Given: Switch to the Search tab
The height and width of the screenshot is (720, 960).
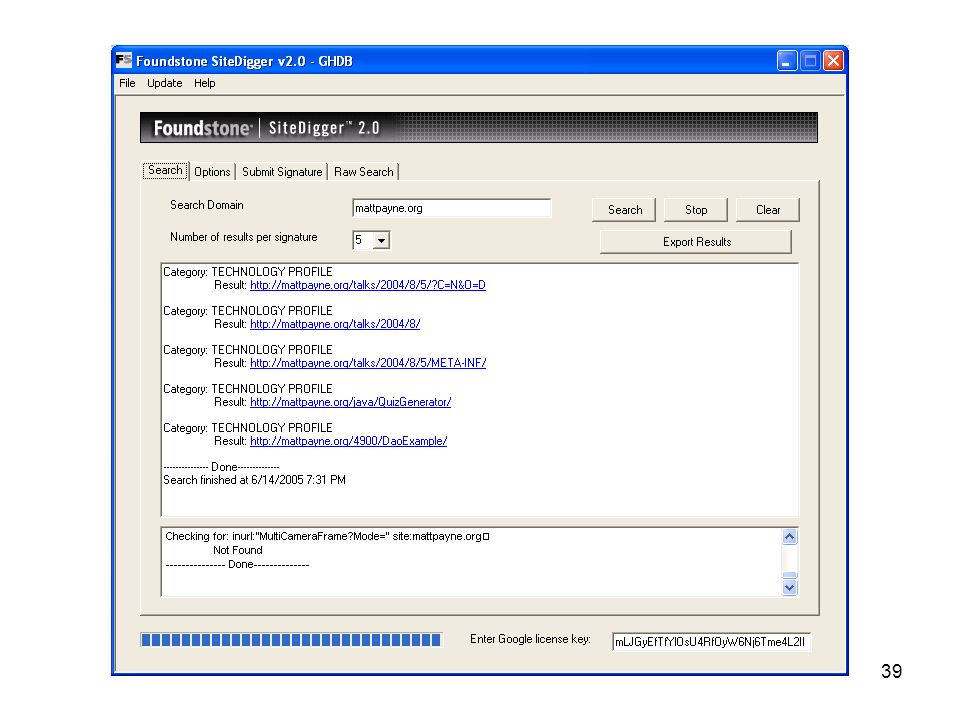Looking at the screenshot, I should (x=165, y=170).
